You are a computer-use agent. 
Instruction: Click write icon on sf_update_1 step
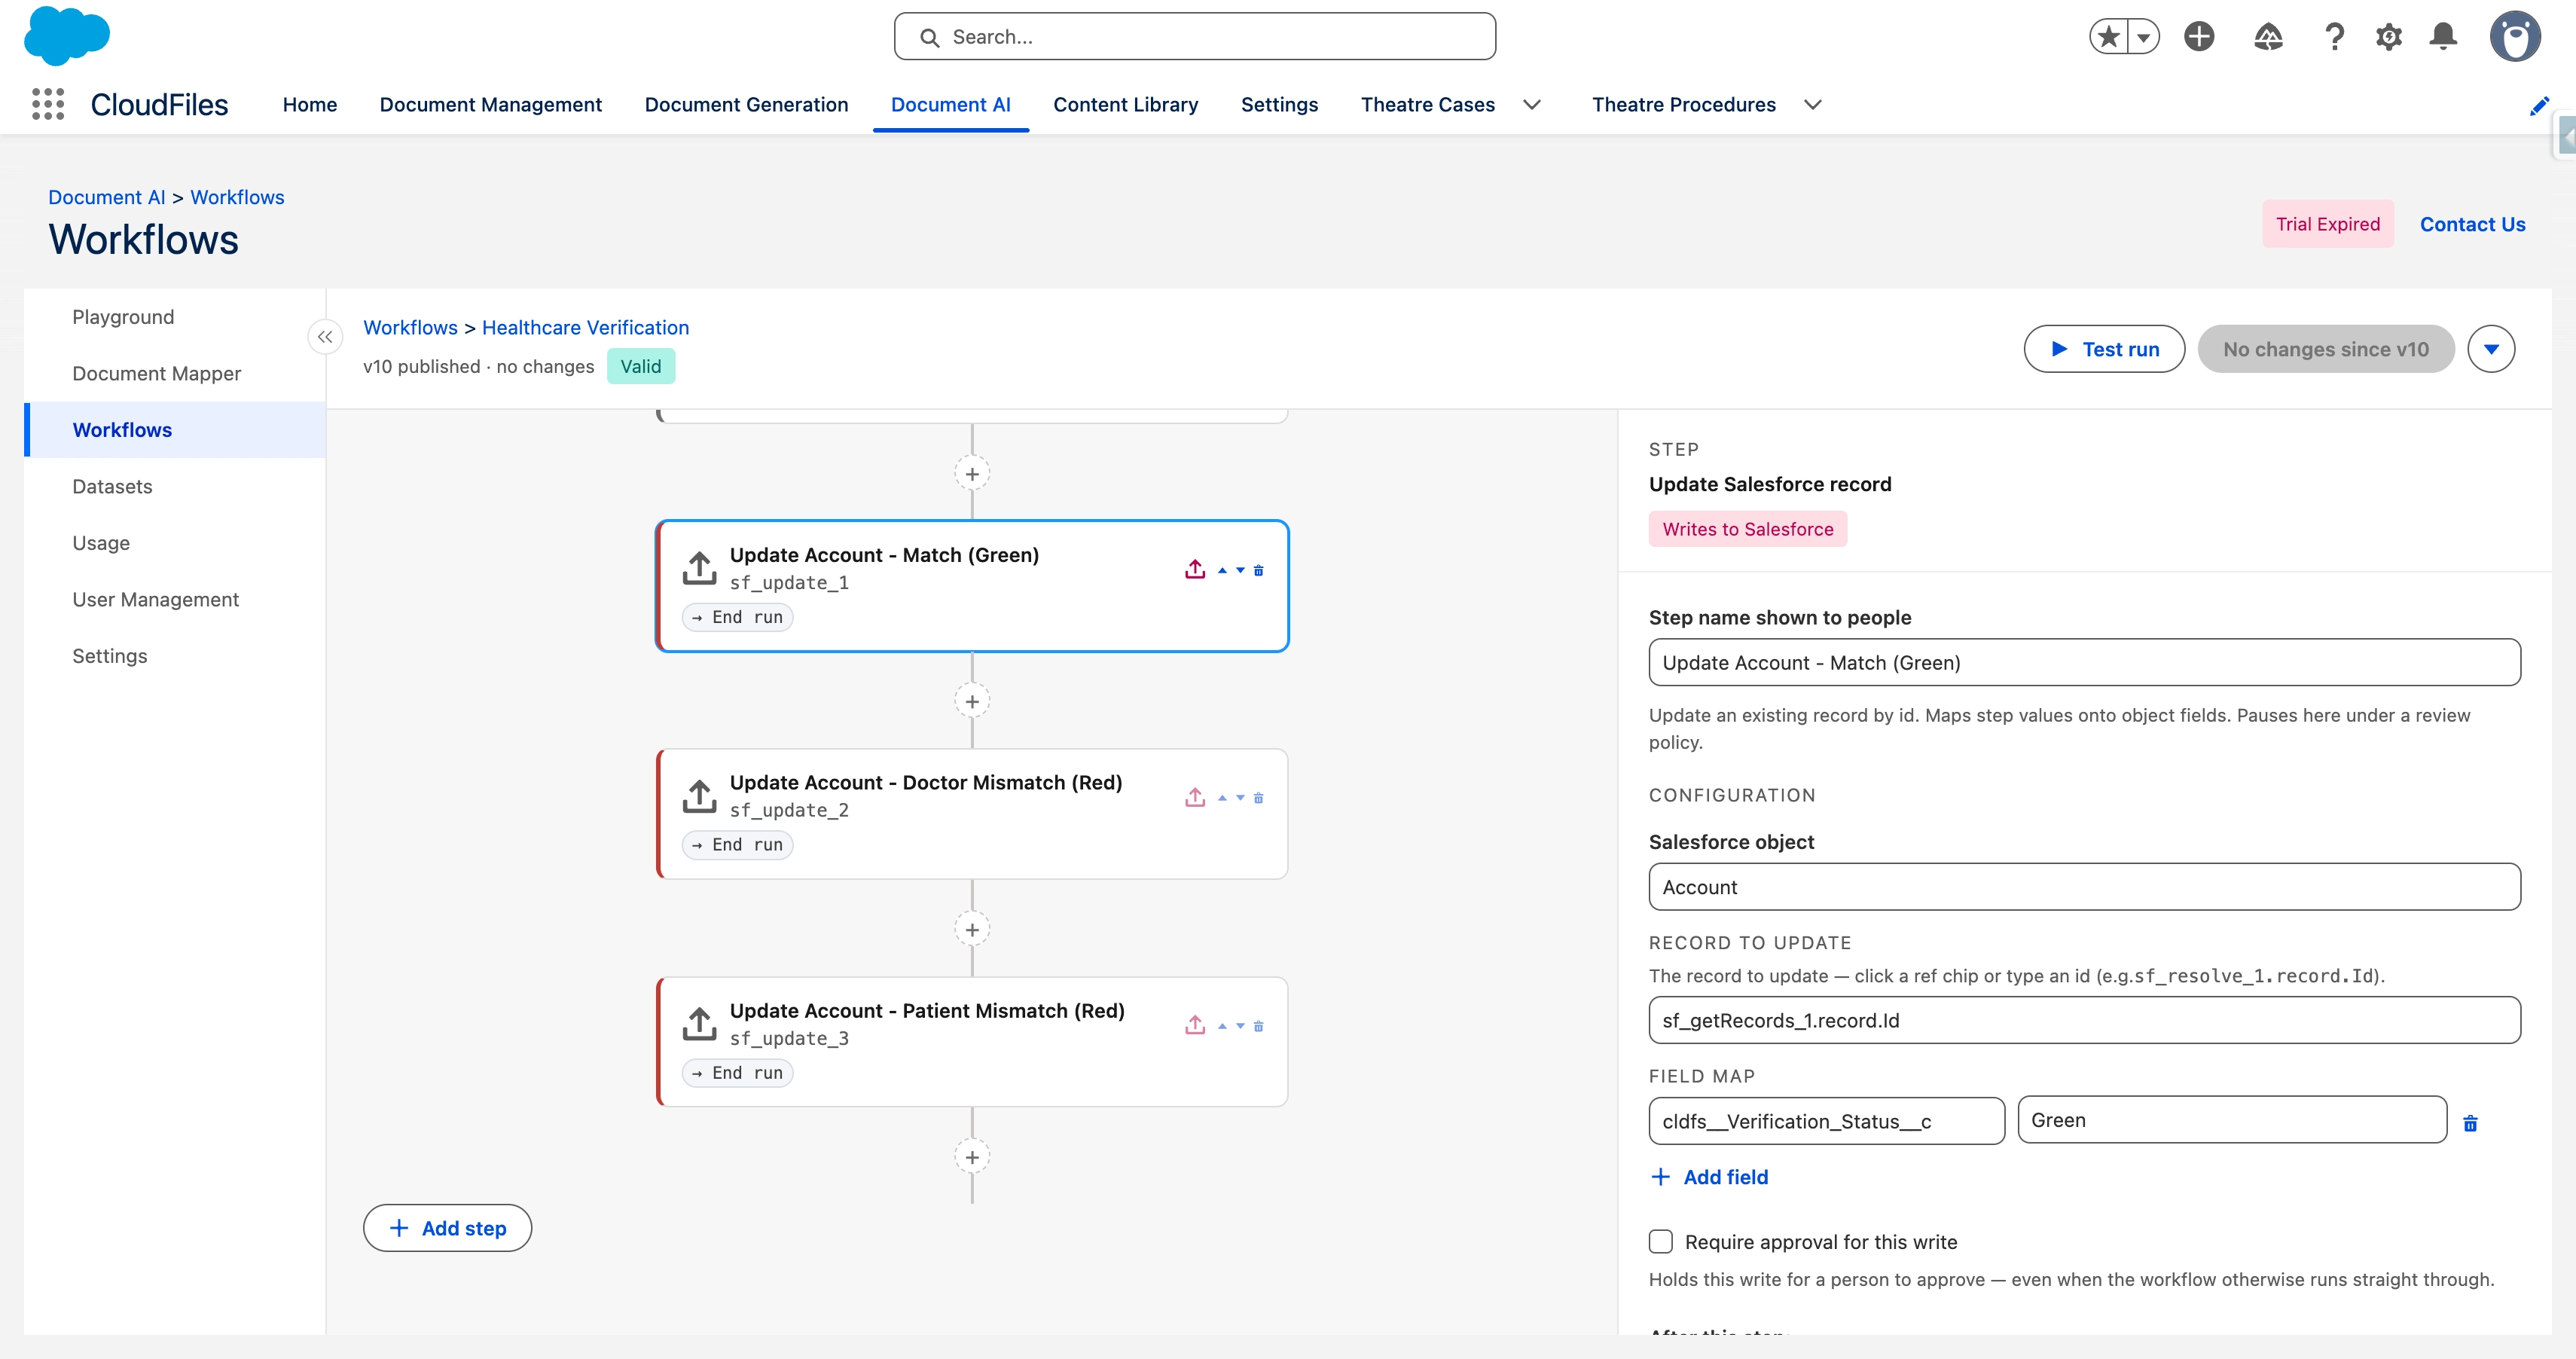click(1195, 570)
